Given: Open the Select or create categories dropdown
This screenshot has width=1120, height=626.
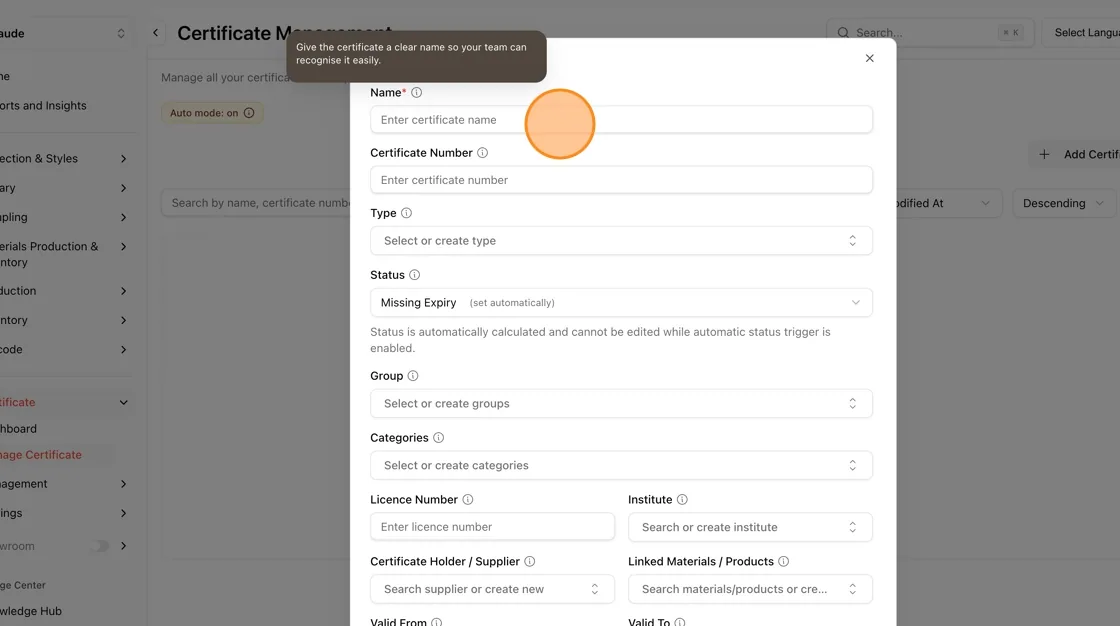Looking at the screenshot, I should [621, 465].
